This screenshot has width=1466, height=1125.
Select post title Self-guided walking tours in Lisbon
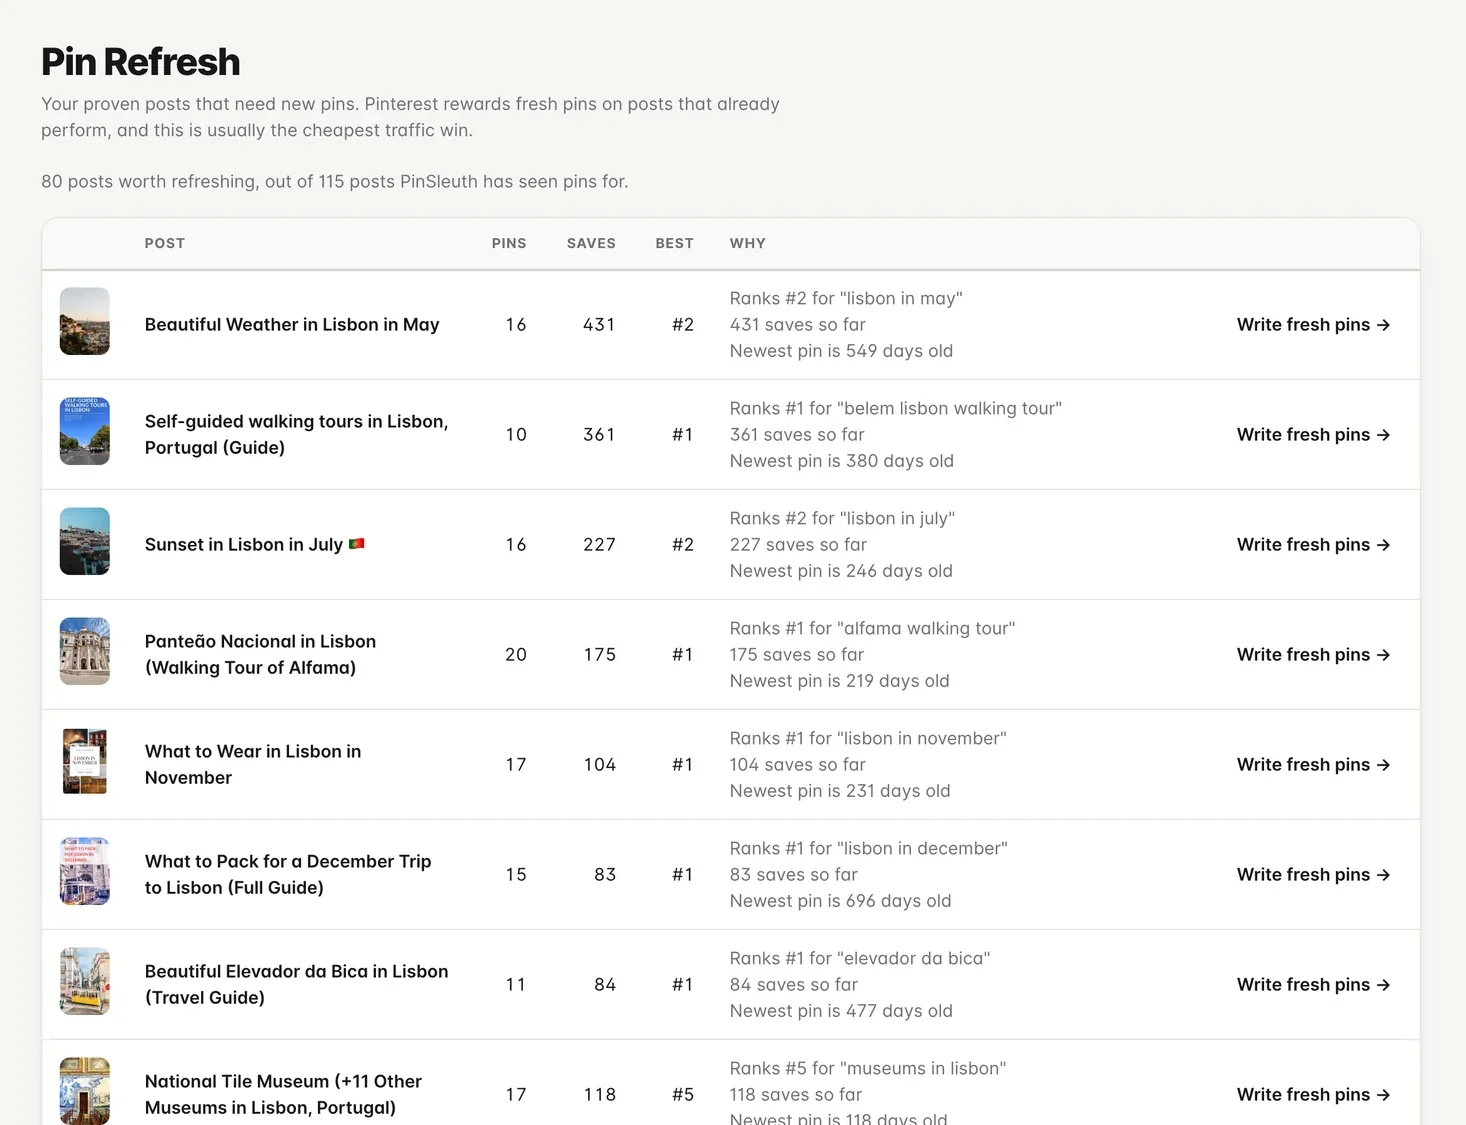click(296, 434)
